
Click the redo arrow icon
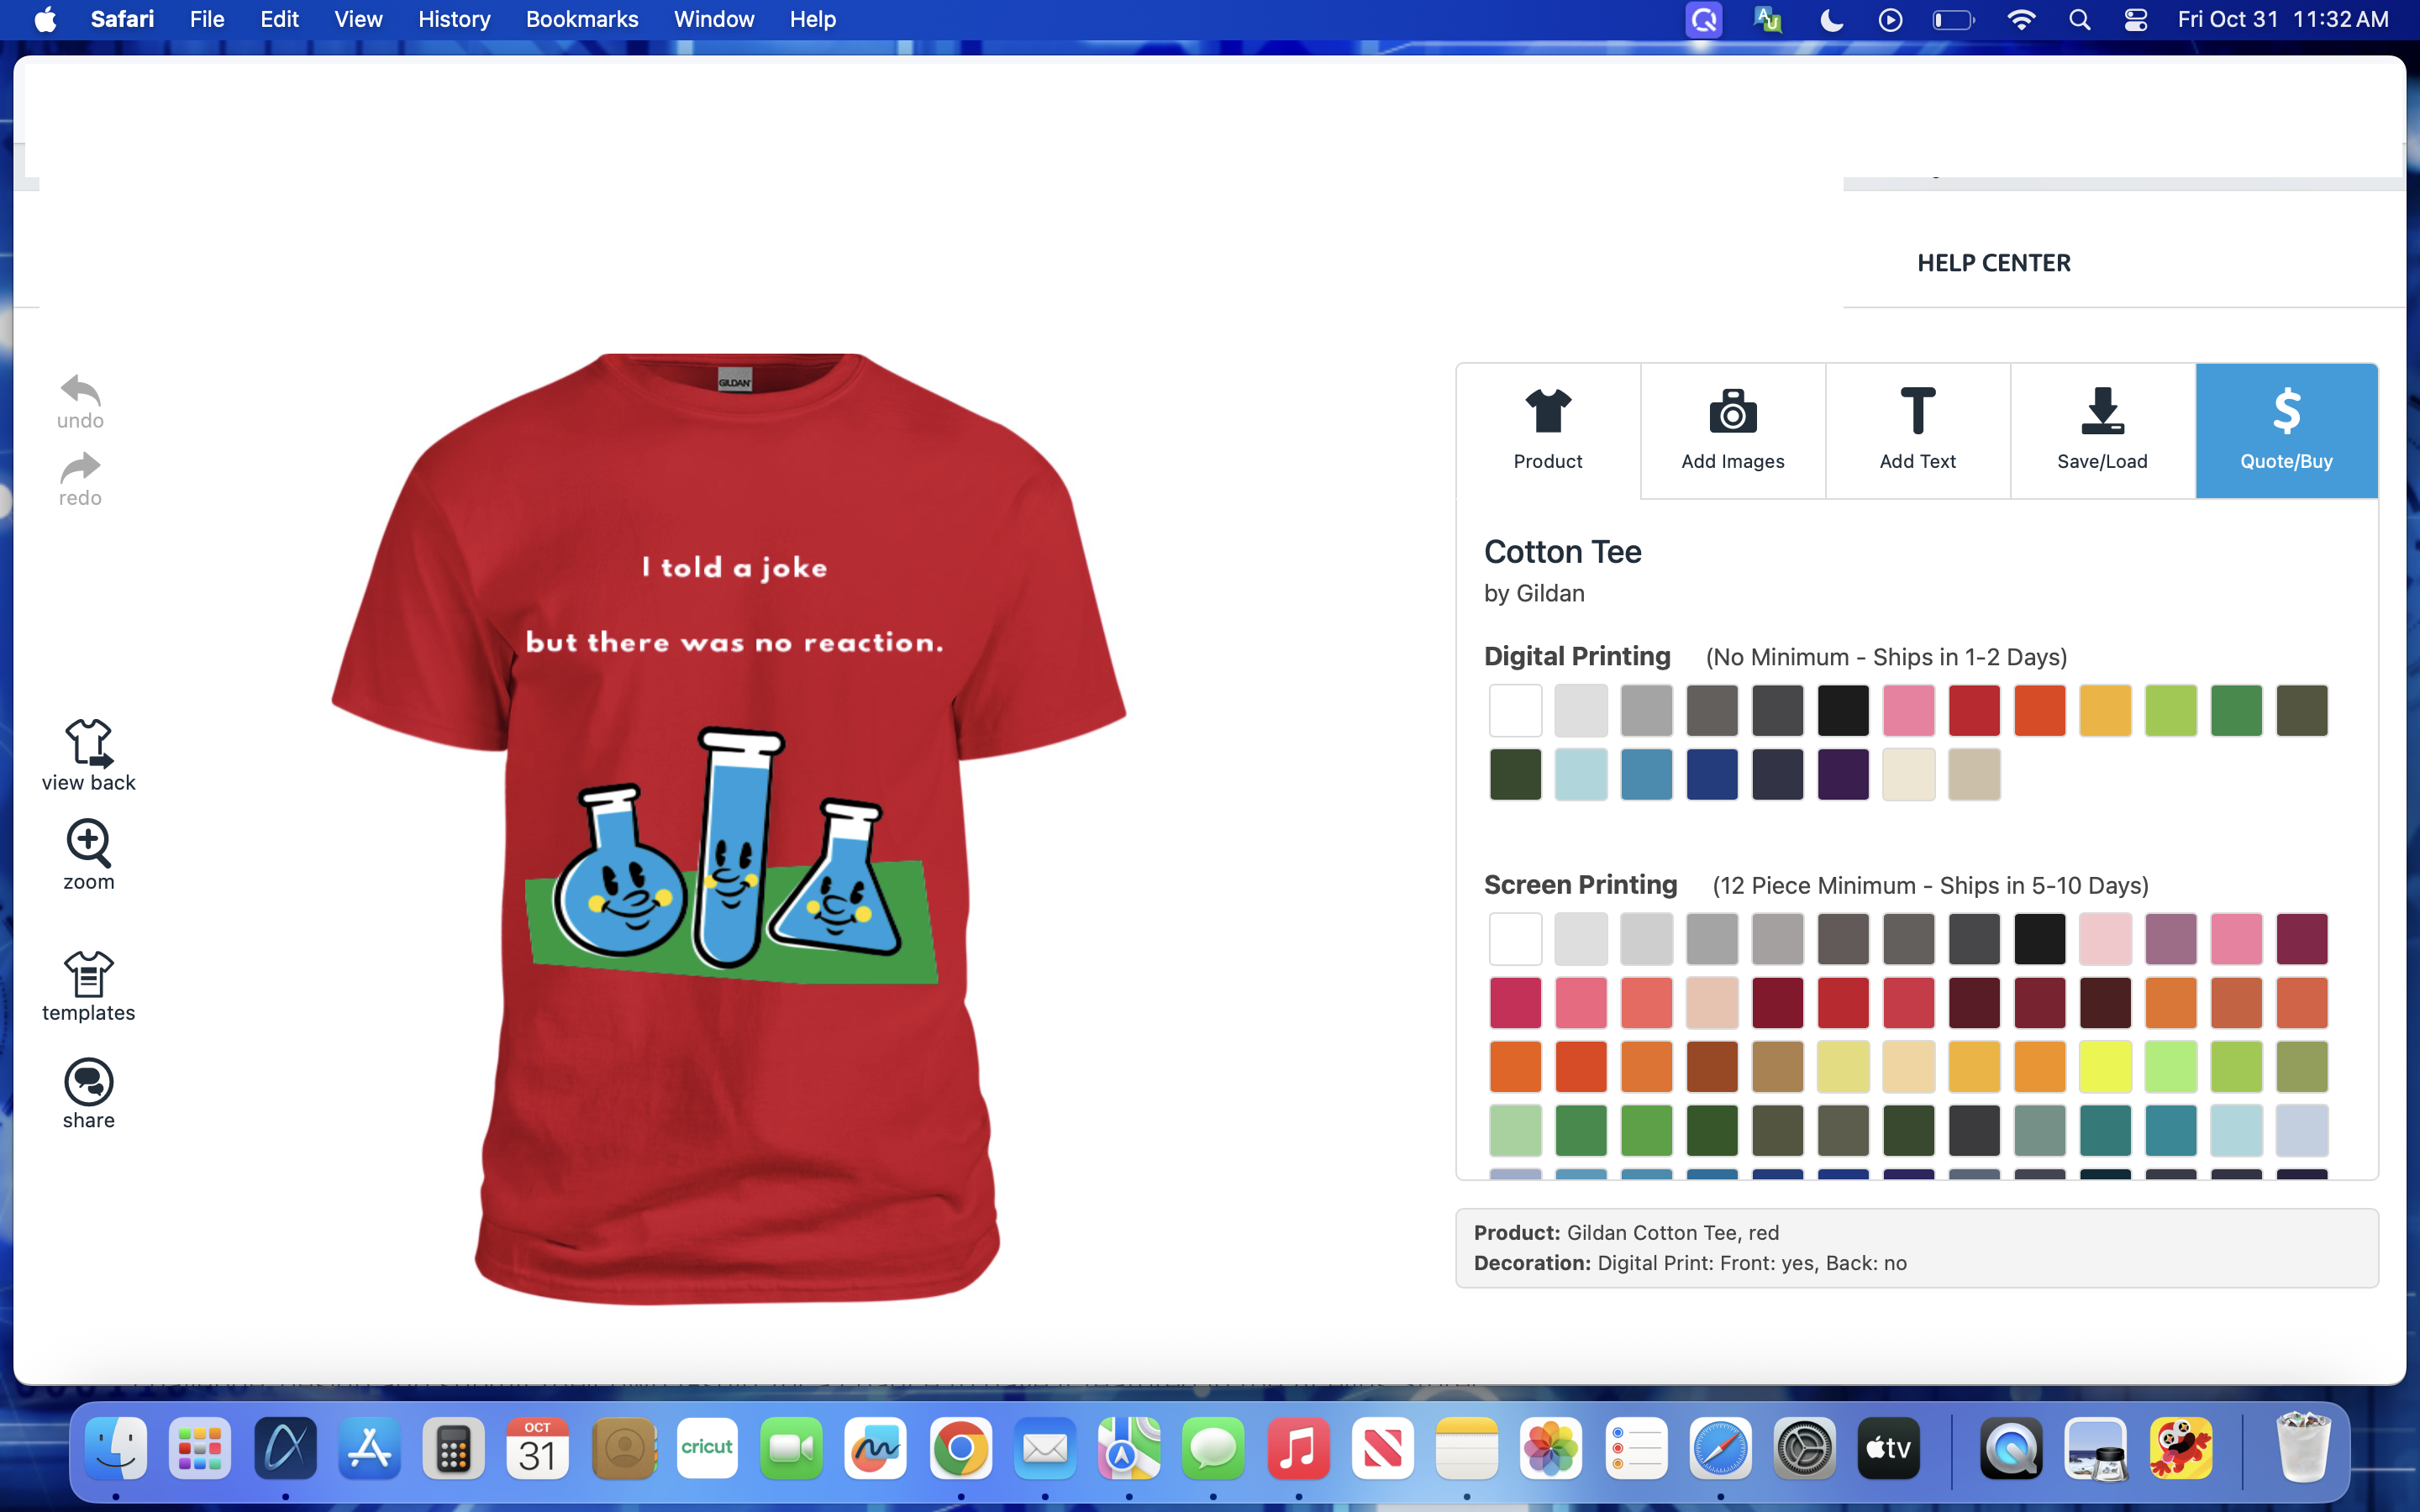click(80, 468)
